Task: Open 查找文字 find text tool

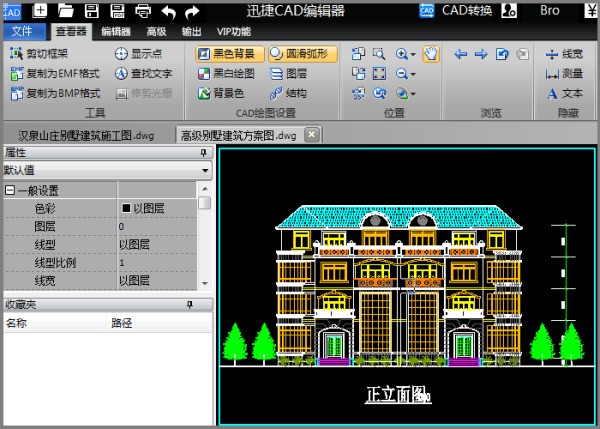Action: (143, 74)
